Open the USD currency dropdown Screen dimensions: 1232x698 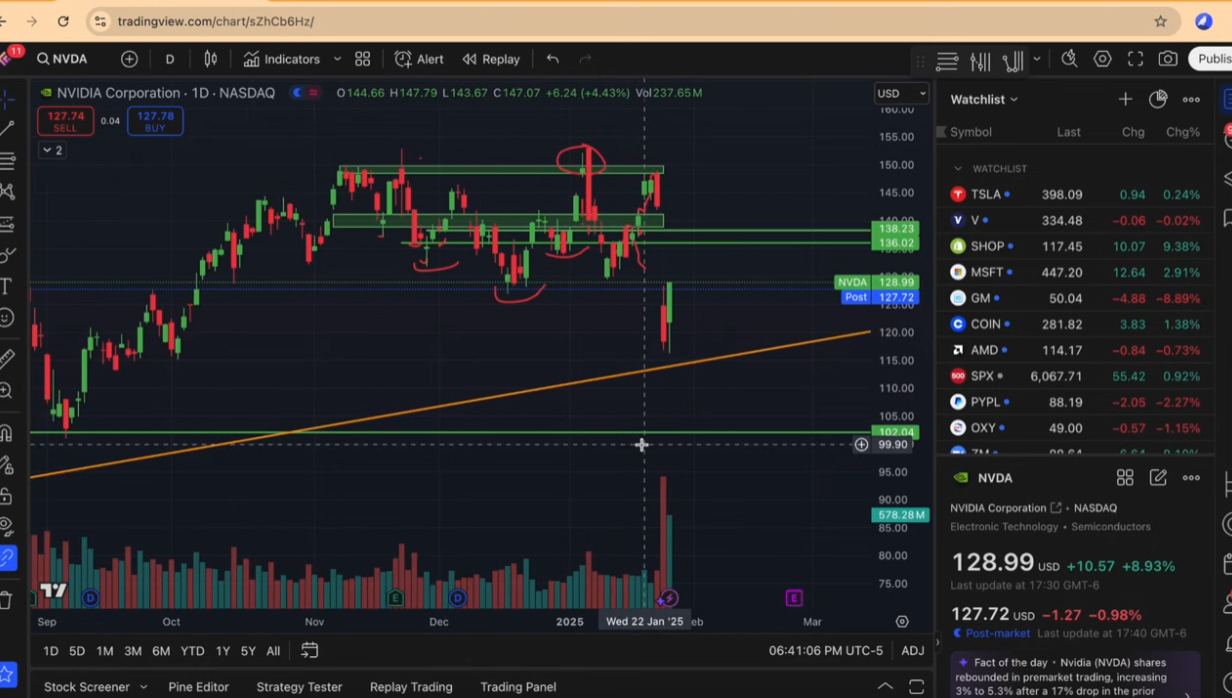[x=901, y=93]
